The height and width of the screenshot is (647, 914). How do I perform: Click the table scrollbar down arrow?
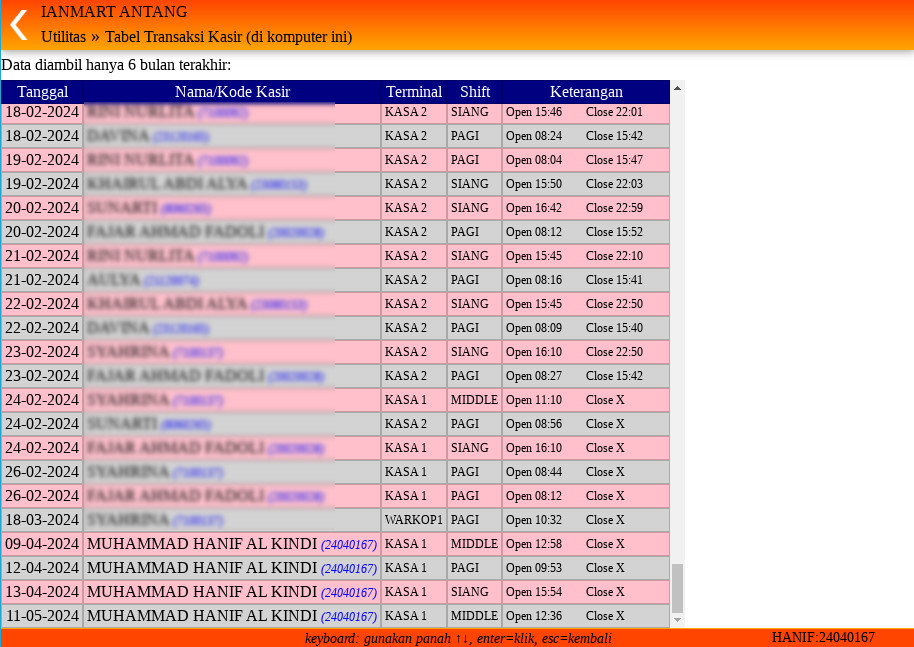[677, 620]
